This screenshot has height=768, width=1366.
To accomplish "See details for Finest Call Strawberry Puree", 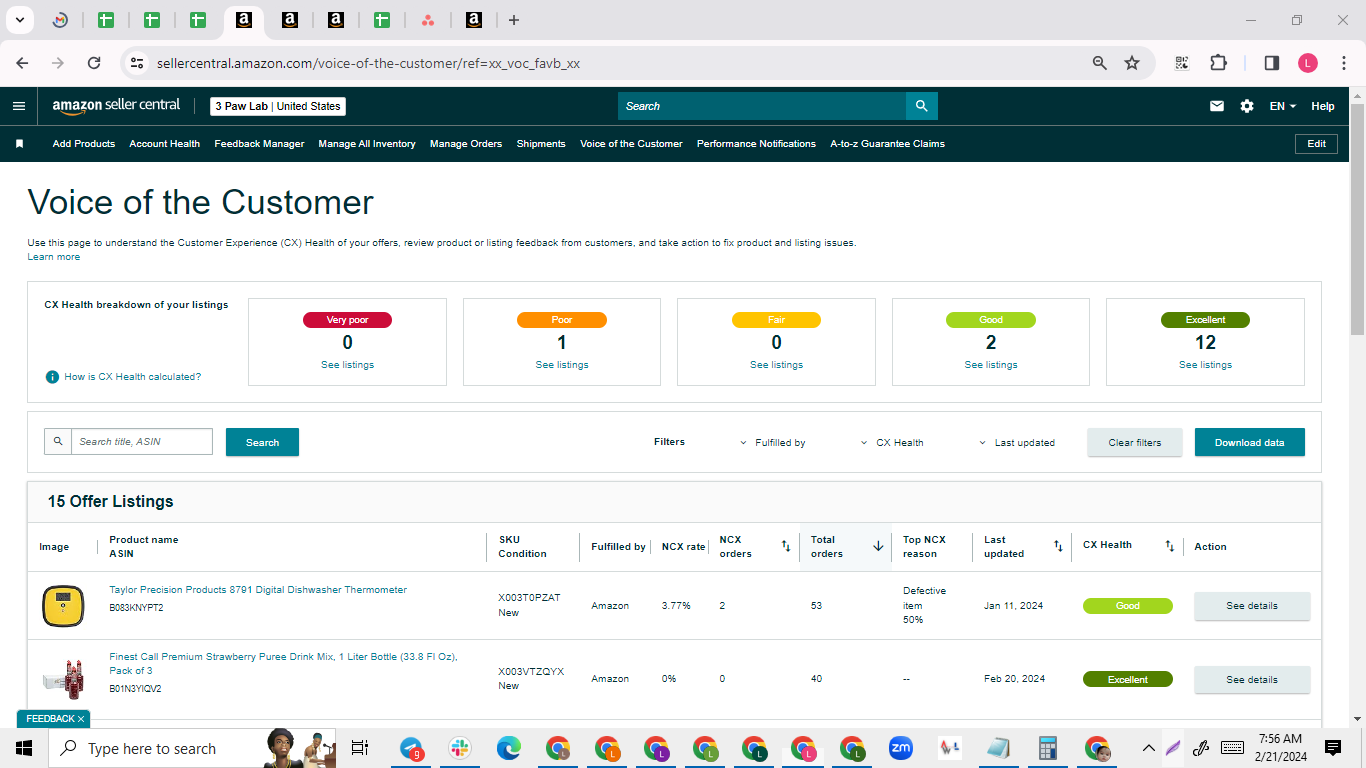I will coord(1252,680).
